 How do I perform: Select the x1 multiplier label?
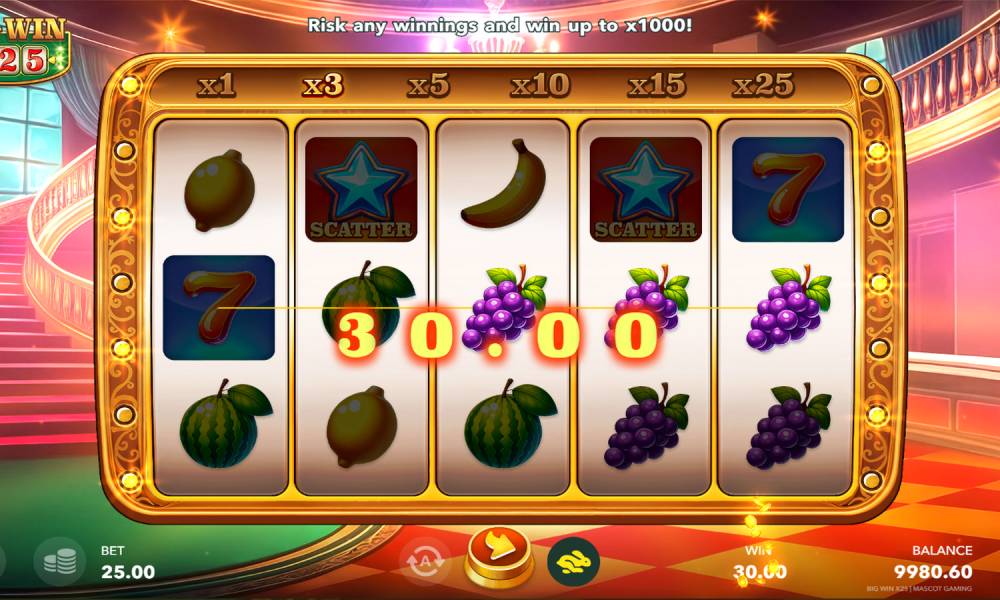tap(216, 85)
